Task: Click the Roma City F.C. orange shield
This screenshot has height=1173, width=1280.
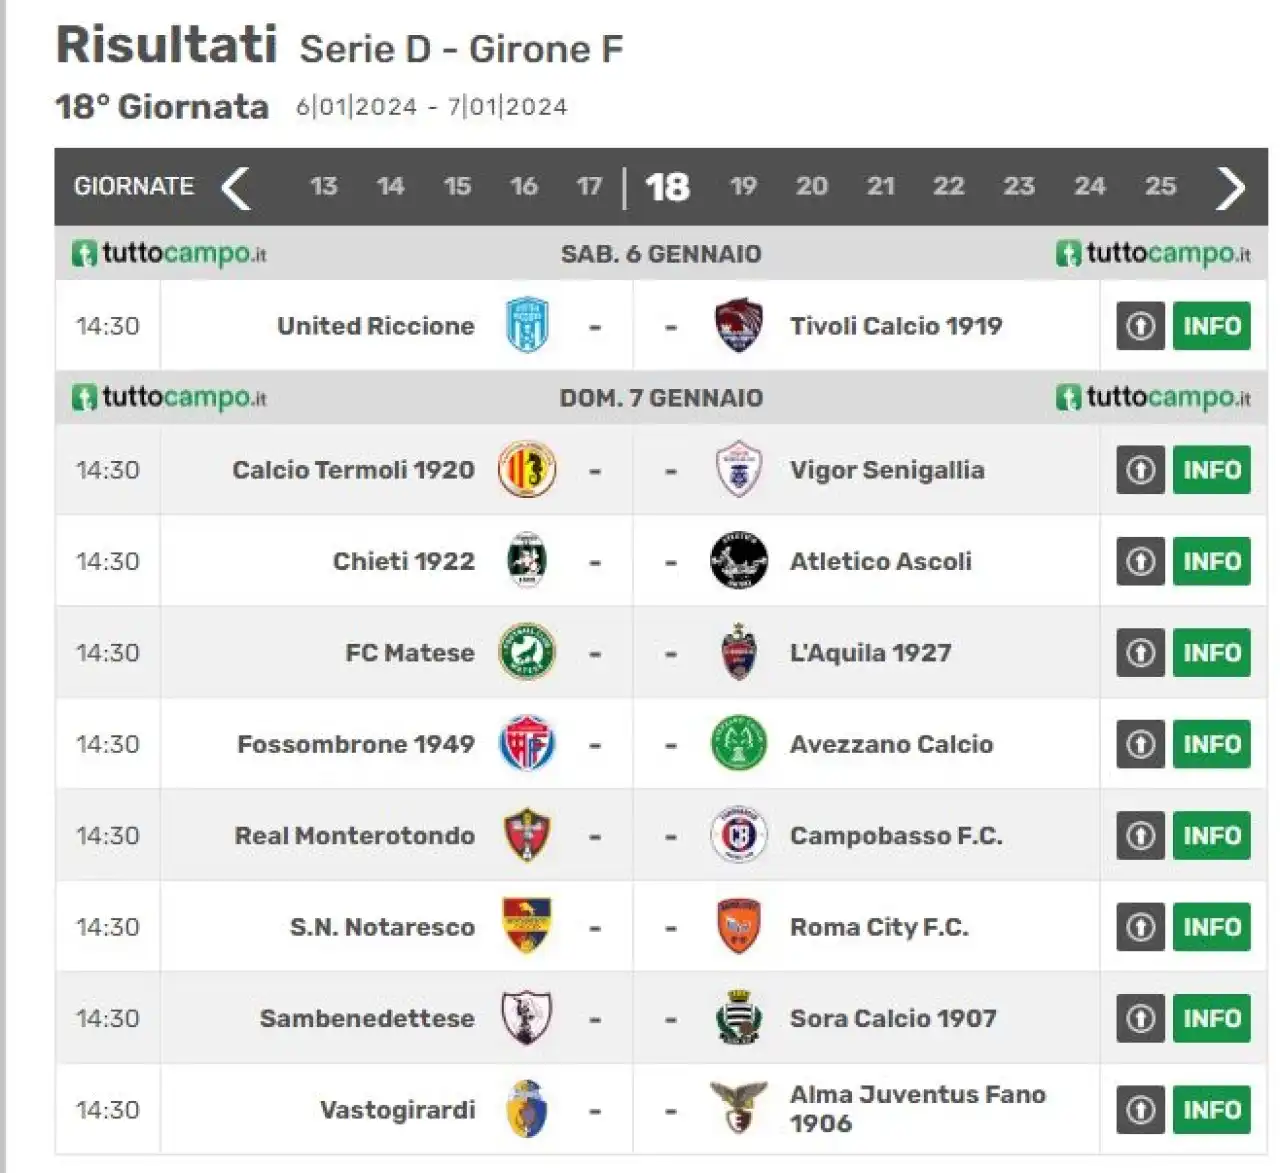Action: [738, 927]
